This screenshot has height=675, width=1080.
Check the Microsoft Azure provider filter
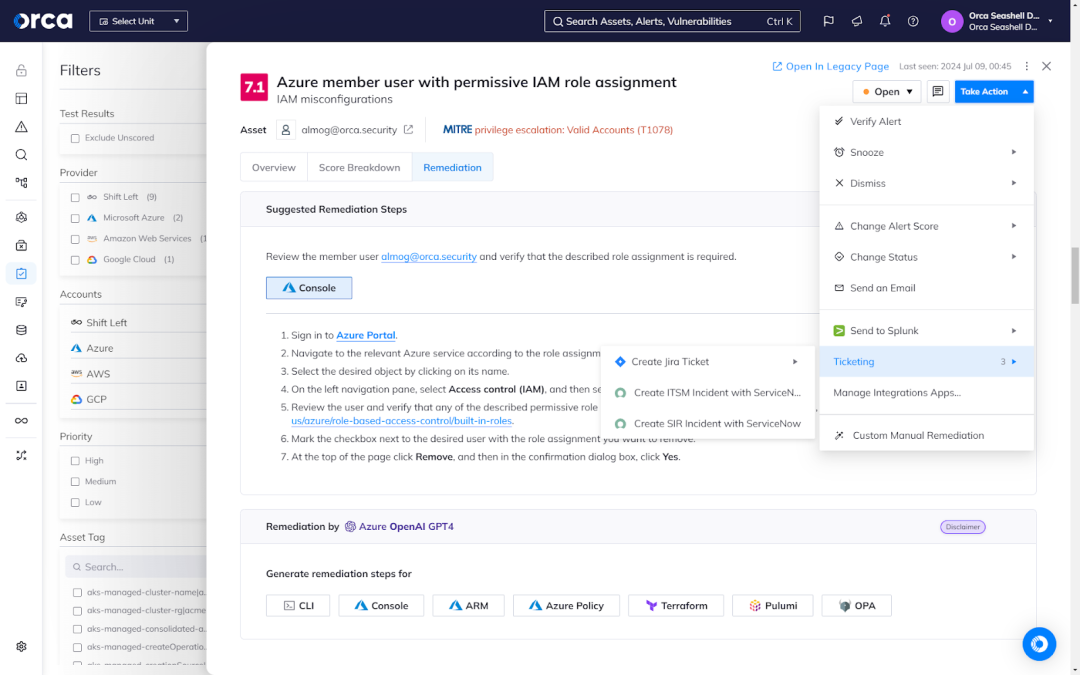[75, 218]
